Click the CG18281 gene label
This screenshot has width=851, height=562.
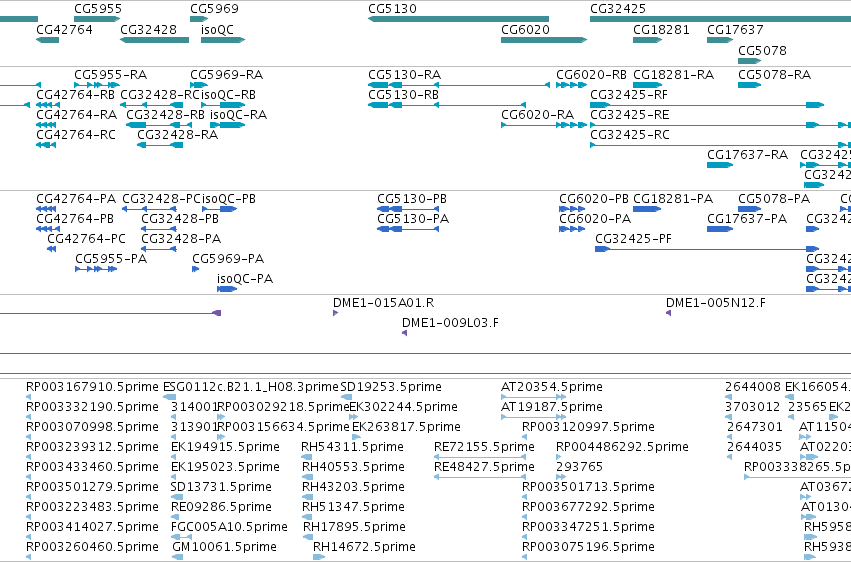pyautogui.click(x=661, y=30)
